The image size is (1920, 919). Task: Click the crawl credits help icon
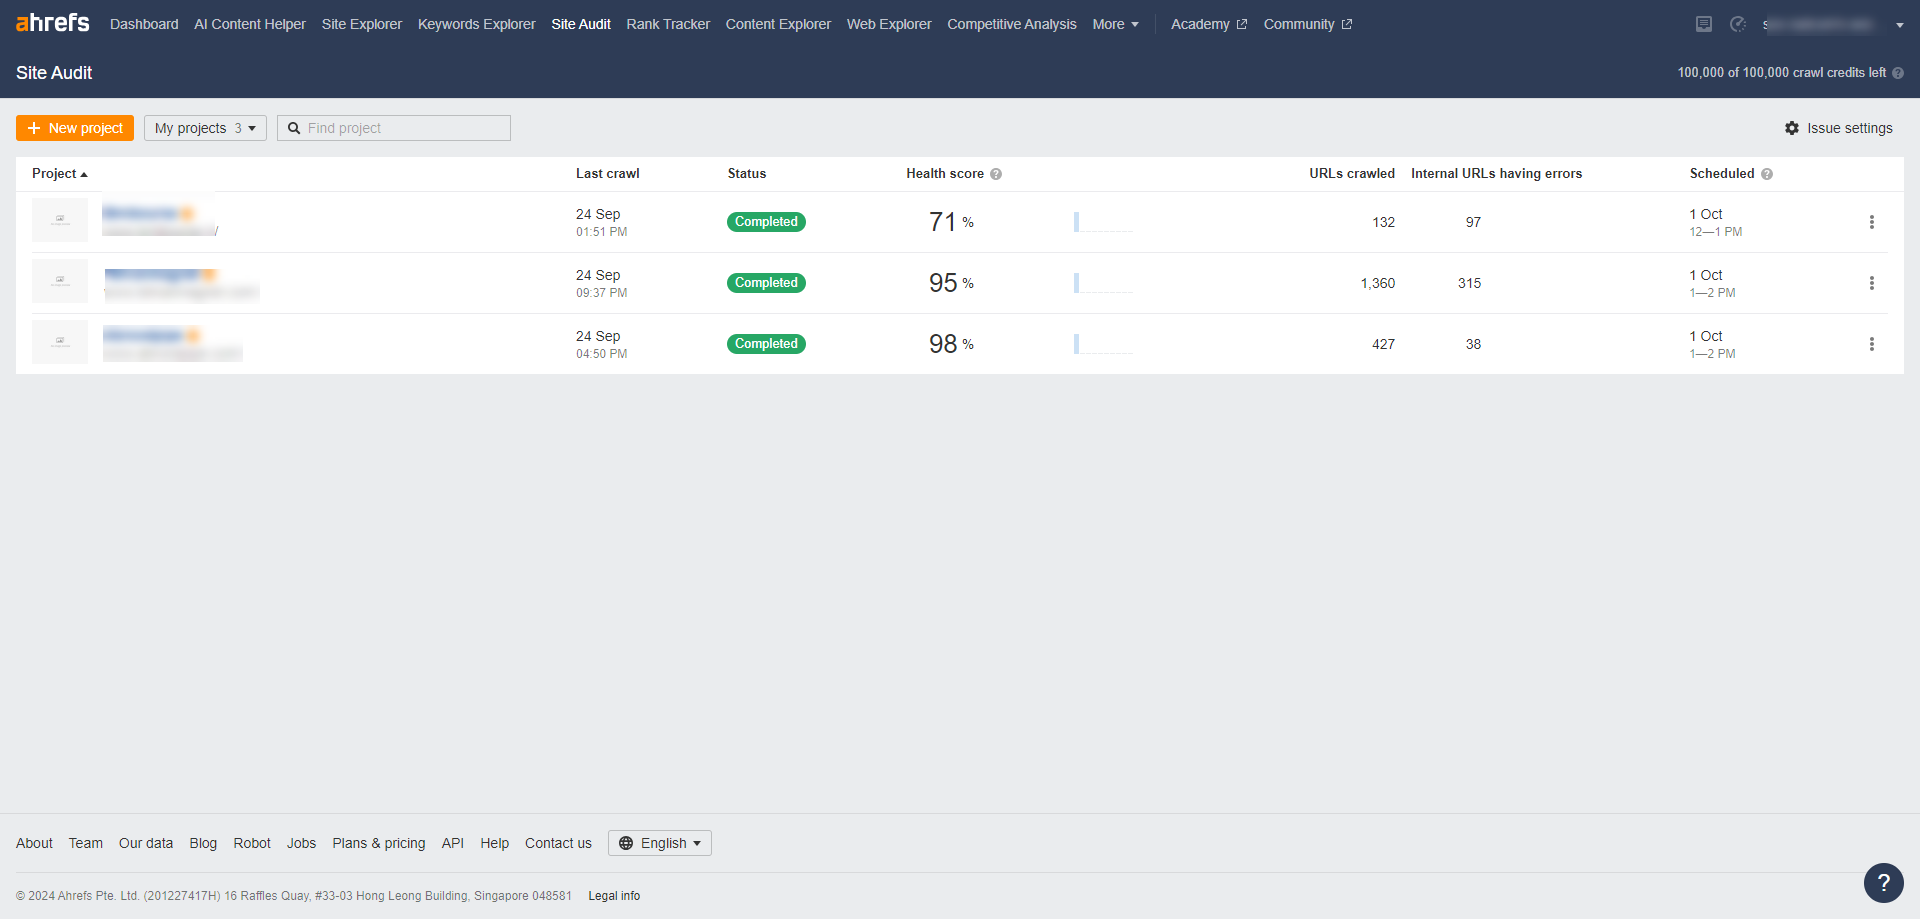click(1899, 72)
